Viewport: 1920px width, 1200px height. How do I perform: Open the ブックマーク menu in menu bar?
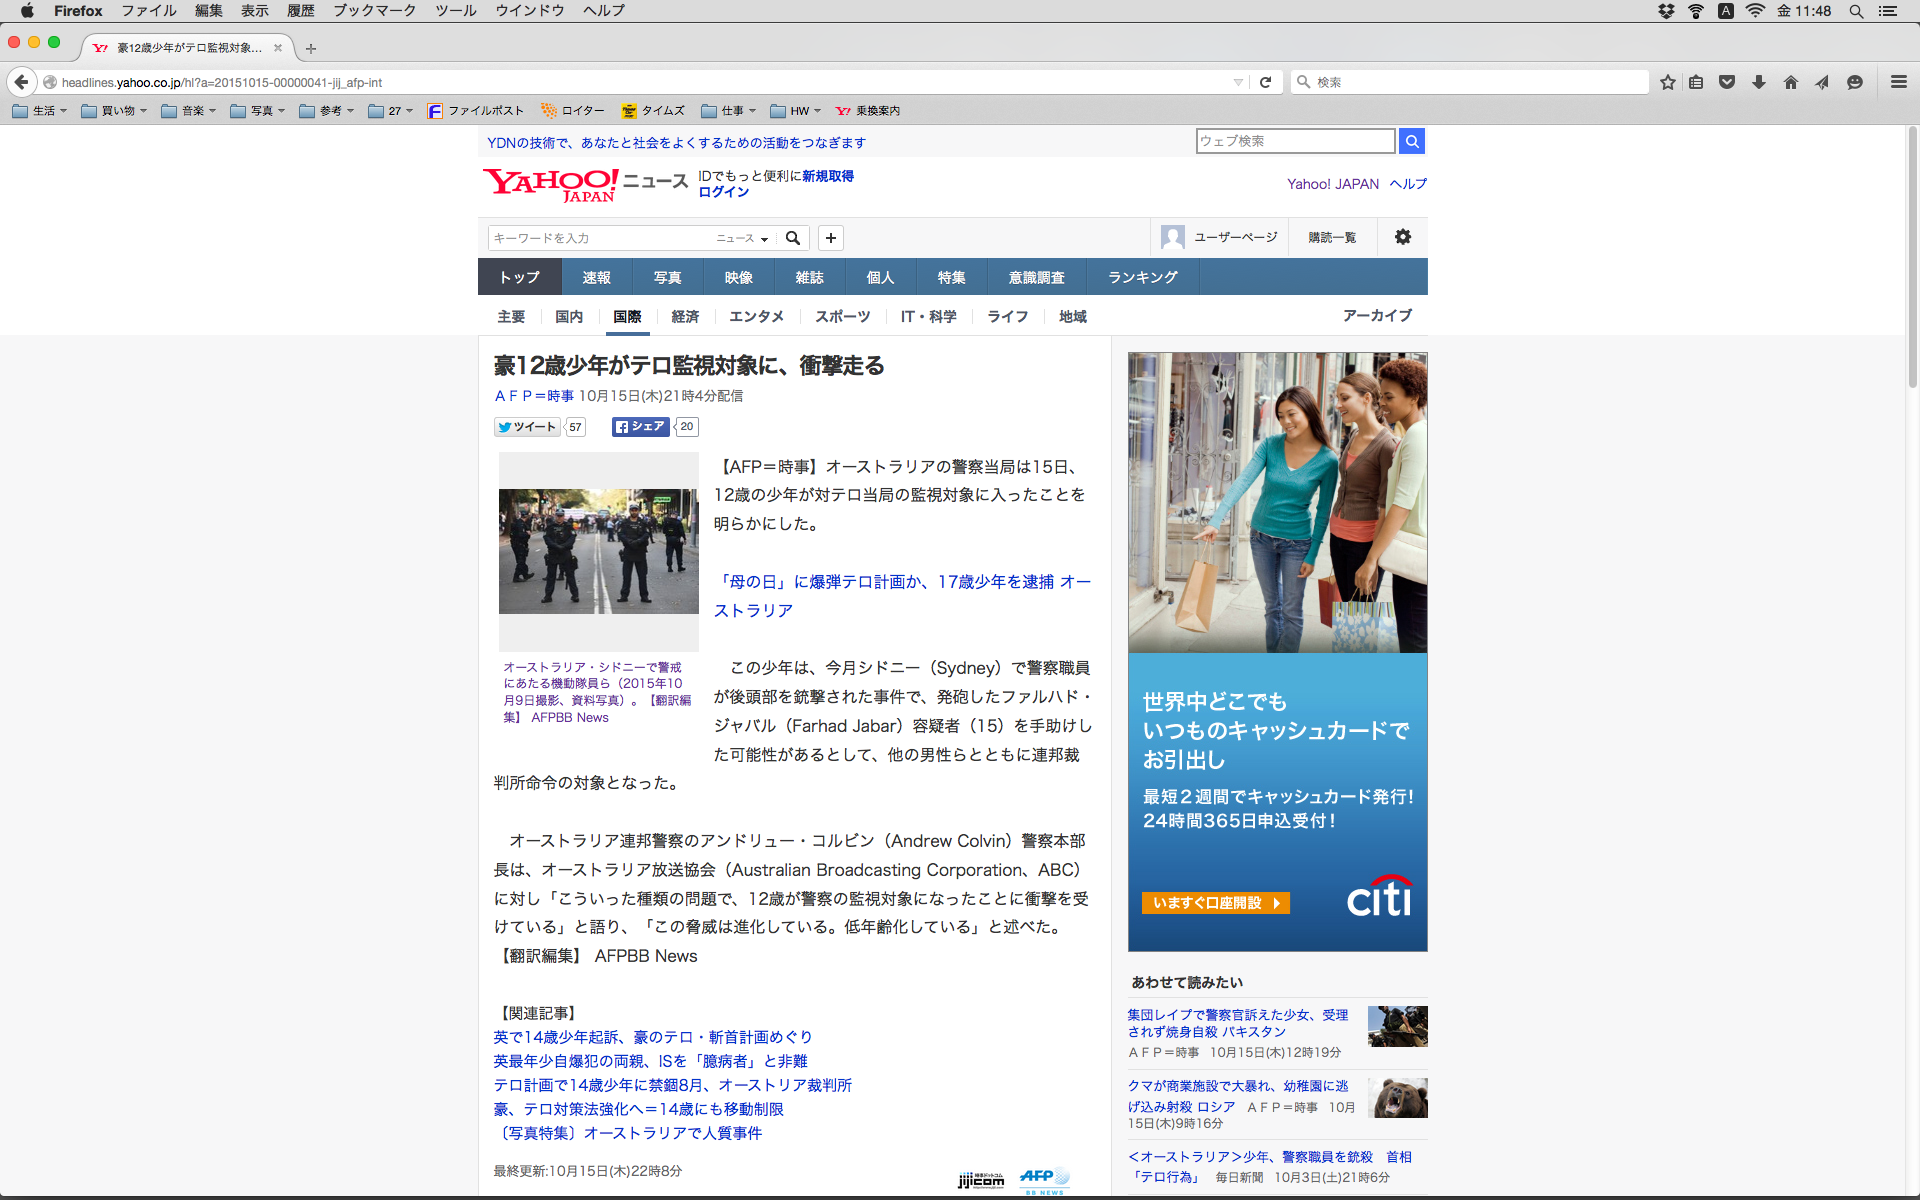point(374,11)
